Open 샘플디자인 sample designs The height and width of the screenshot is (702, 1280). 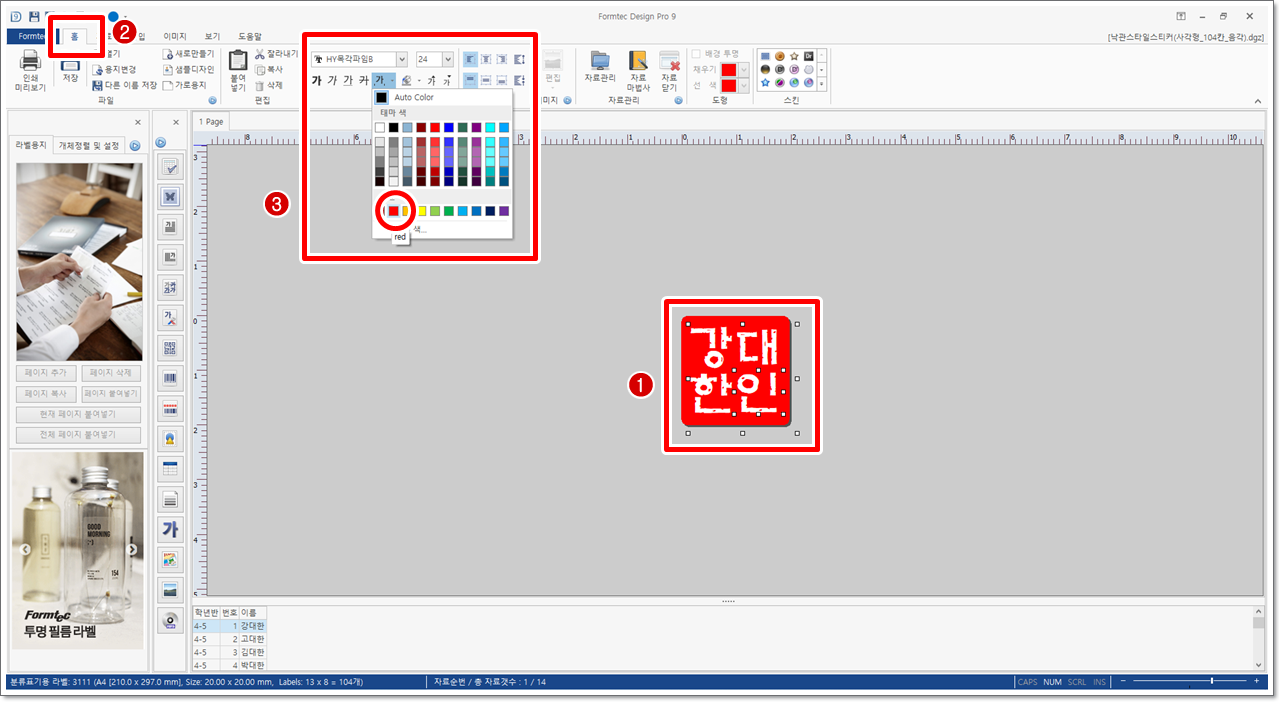[x=188, y=70]
